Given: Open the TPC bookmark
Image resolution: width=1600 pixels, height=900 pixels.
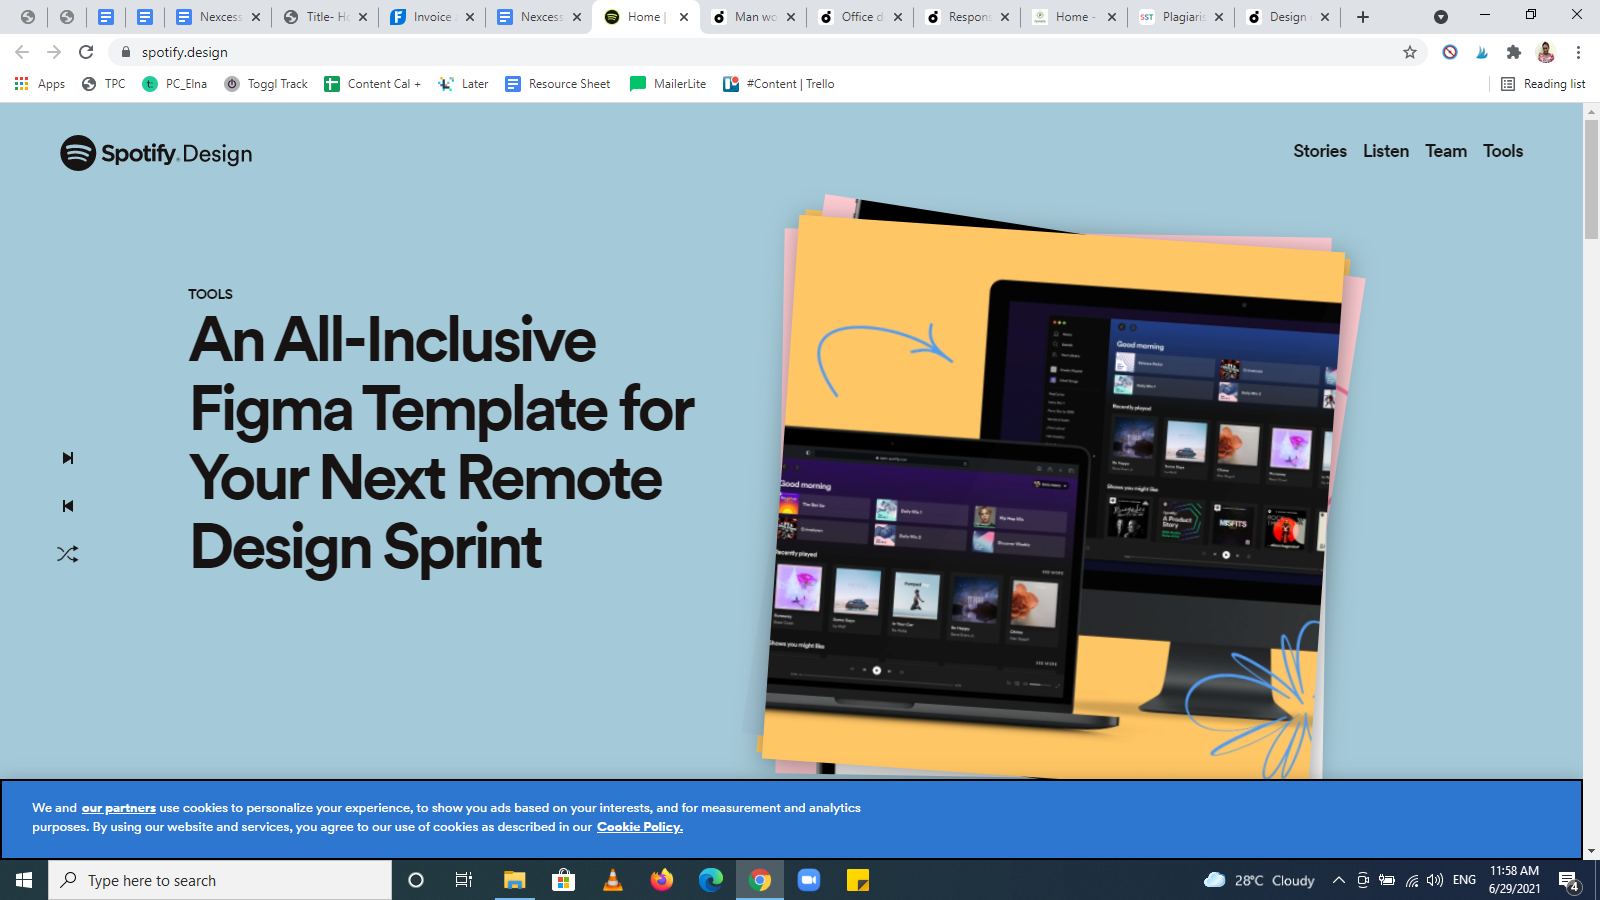Looking at the screenshot, I should pyautogui.click(x=104, y=84).
